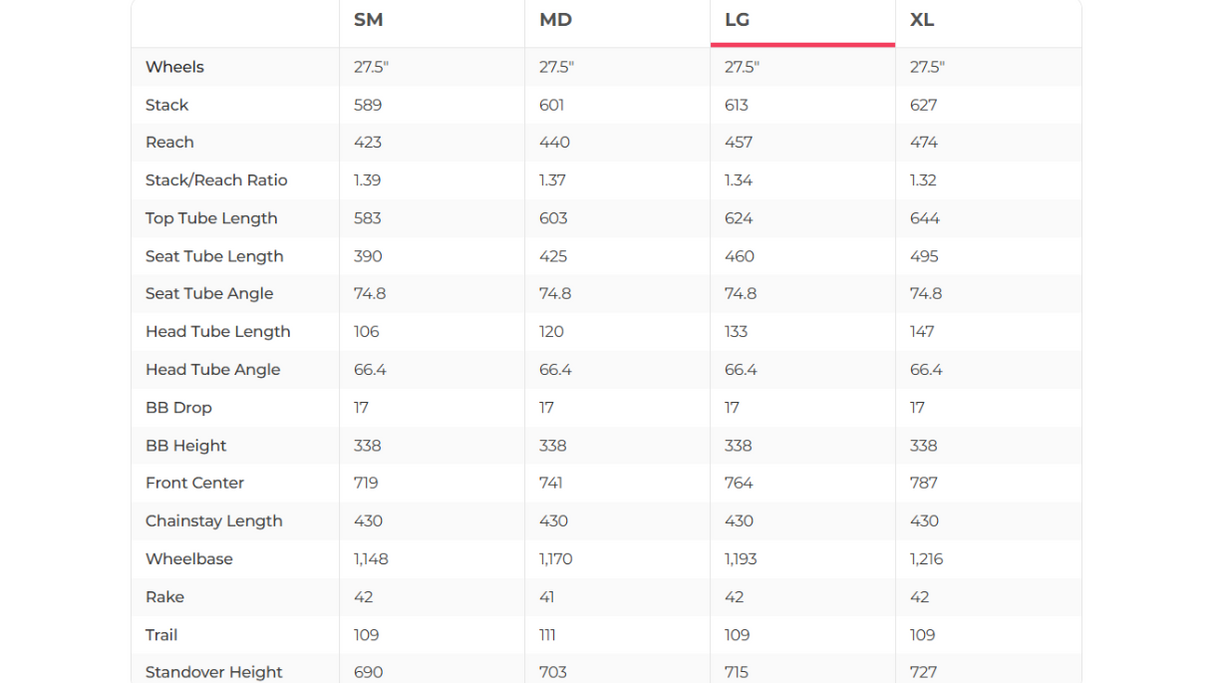Click the MD Trail value 111
The image size is (1214, 683).
click(x=547, y=634)
